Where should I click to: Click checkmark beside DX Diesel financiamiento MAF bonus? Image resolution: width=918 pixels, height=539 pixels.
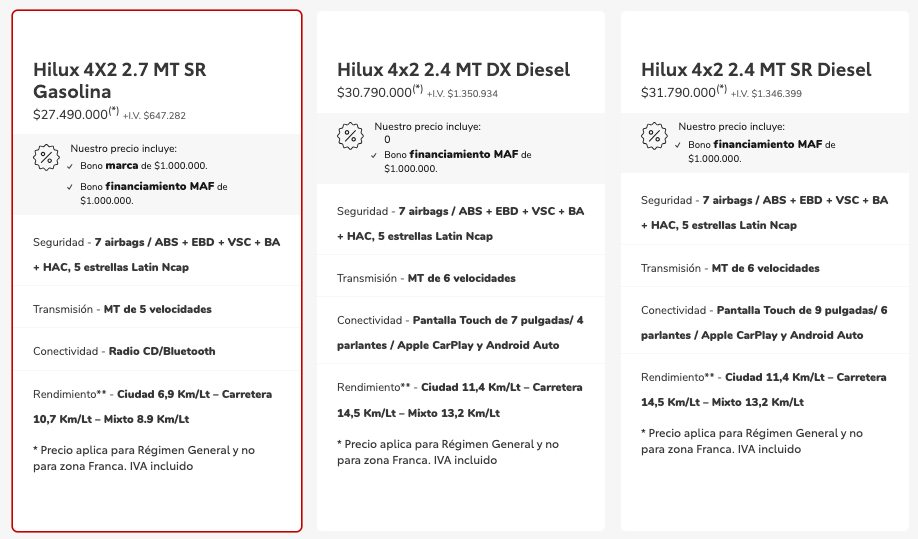374,155
